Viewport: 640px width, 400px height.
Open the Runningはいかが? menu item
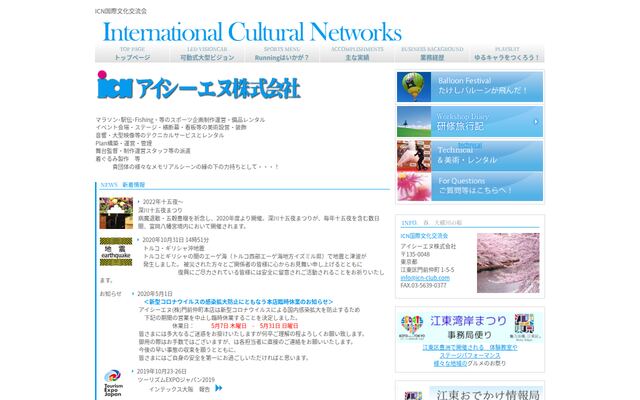(282, 53)
